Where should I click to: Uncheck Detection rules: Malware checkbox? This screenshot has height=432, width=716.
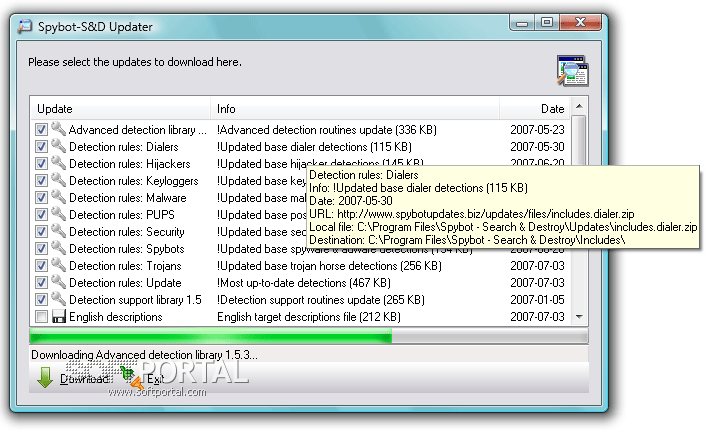click(41, 198)
